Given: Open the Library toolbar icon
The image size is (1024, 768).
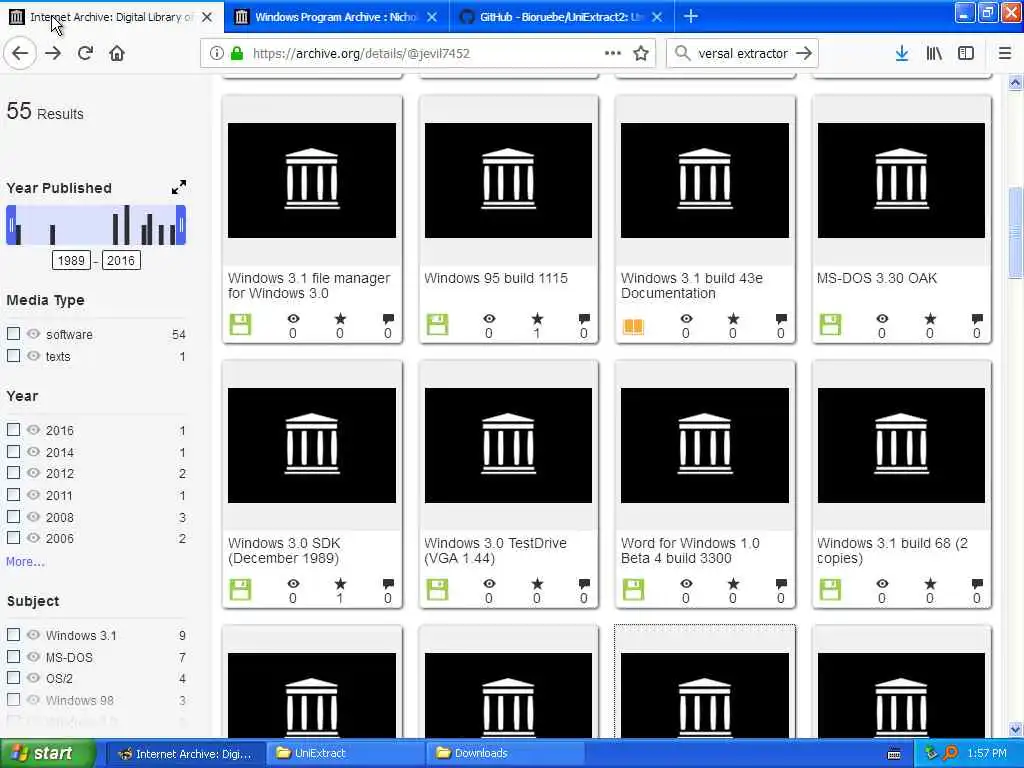Looking at the screenshot, I should (x=934, y=54).
